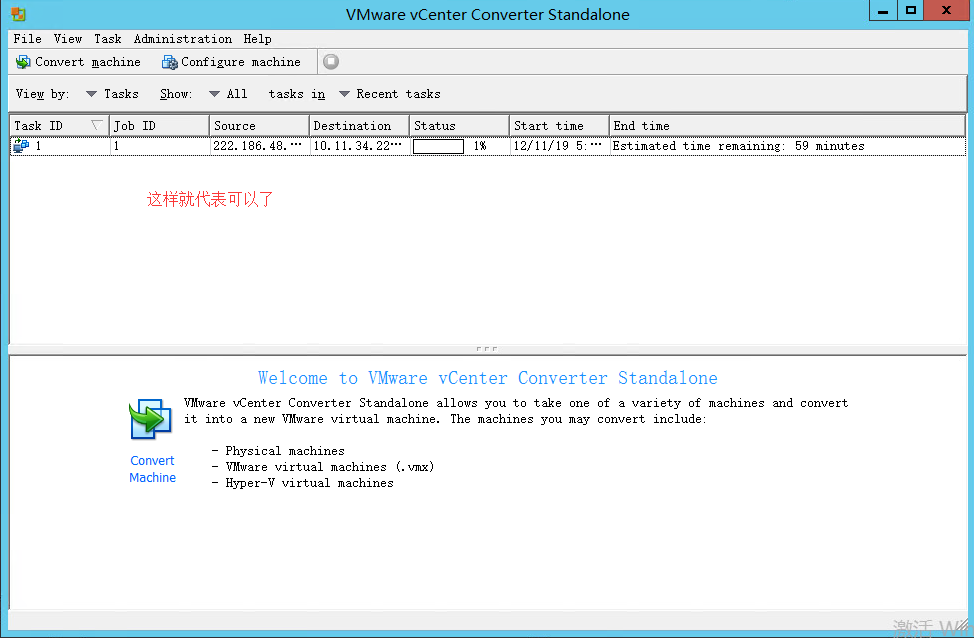
Task: Sort by Destination column header
Action: click(x=360, y=125)
